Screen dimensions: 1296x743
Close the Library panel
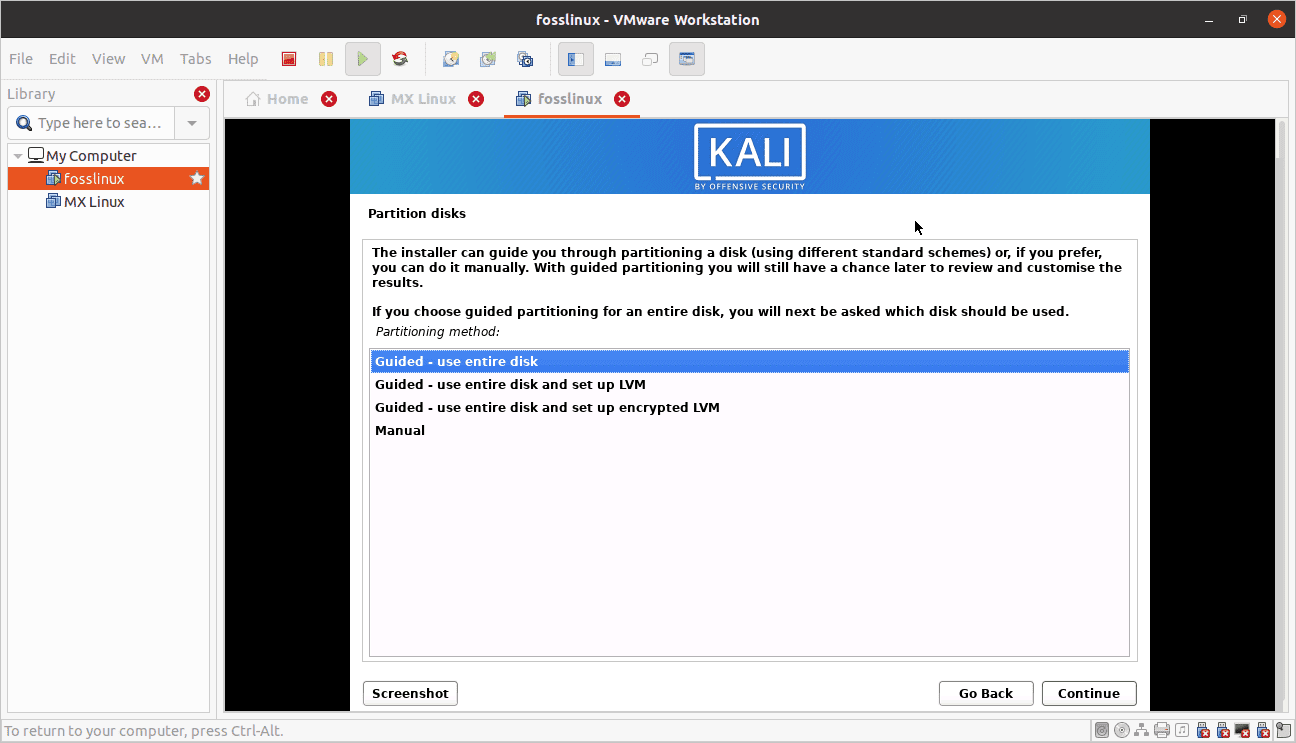(202, 94)
